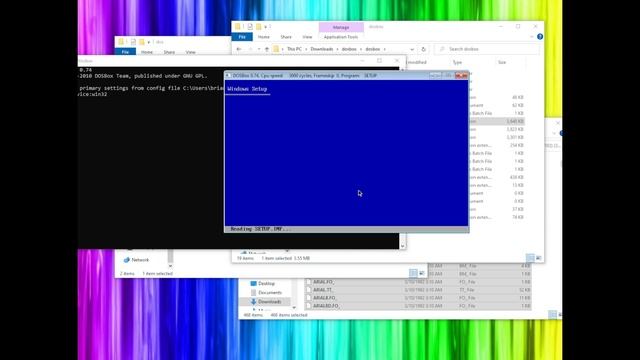Switch dosbox Explorer to large icons view

(x=539, y=258)
